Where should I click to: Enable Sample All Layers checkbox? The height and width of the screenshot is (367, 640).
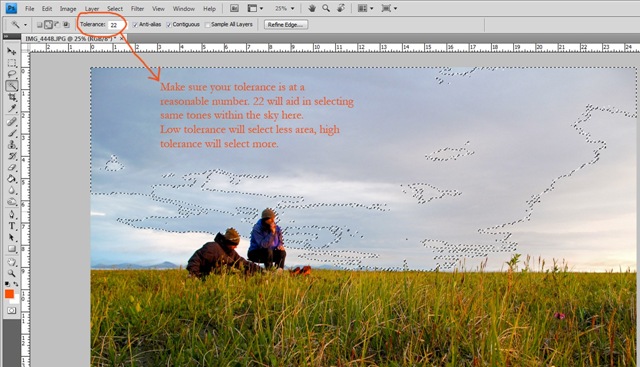(x=207, y=25)
